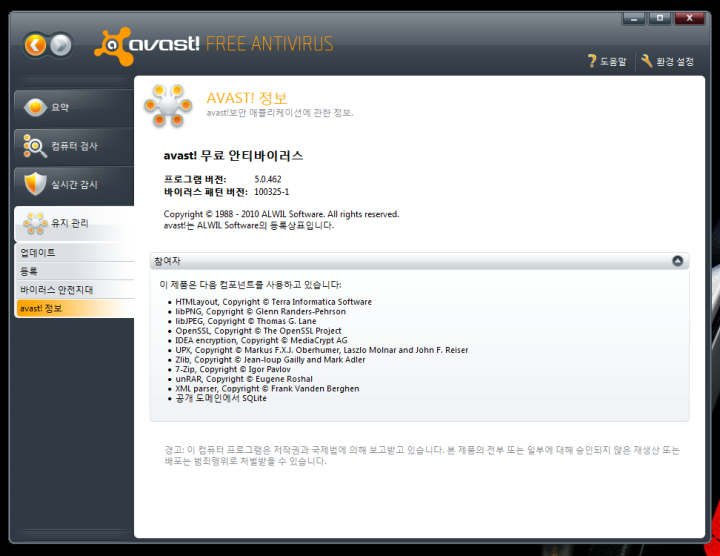
Task: Click the 요약 eye icon in sidebar
Action: (35, 107)
